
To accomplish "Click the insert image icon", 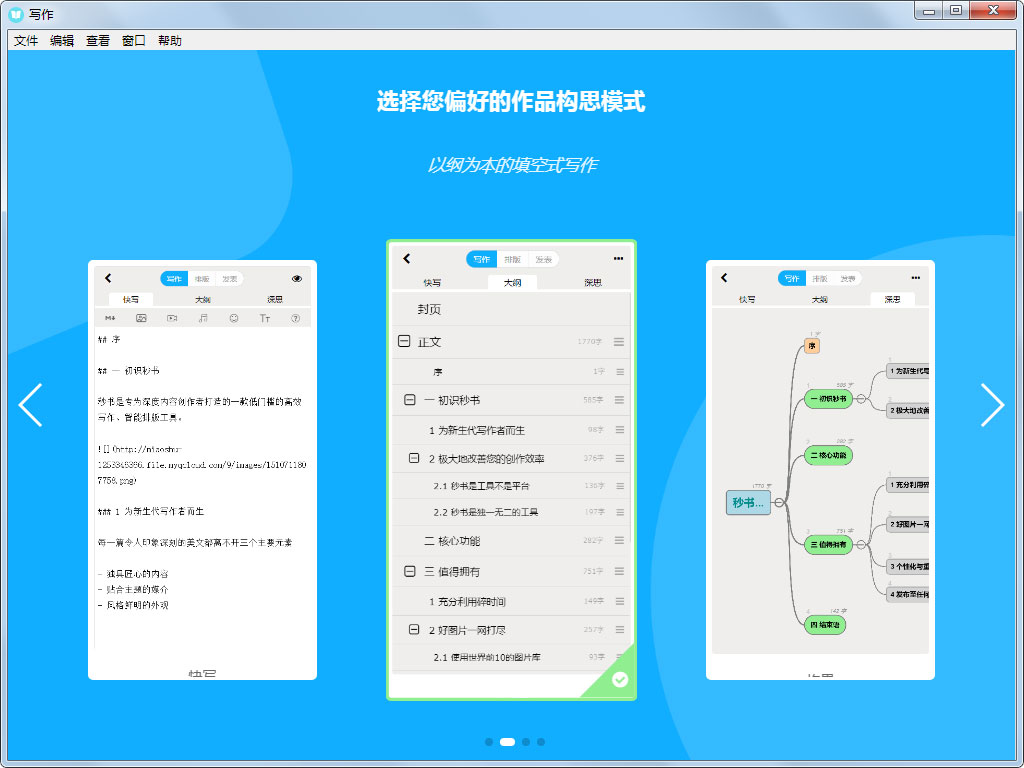I will [141, 318].
